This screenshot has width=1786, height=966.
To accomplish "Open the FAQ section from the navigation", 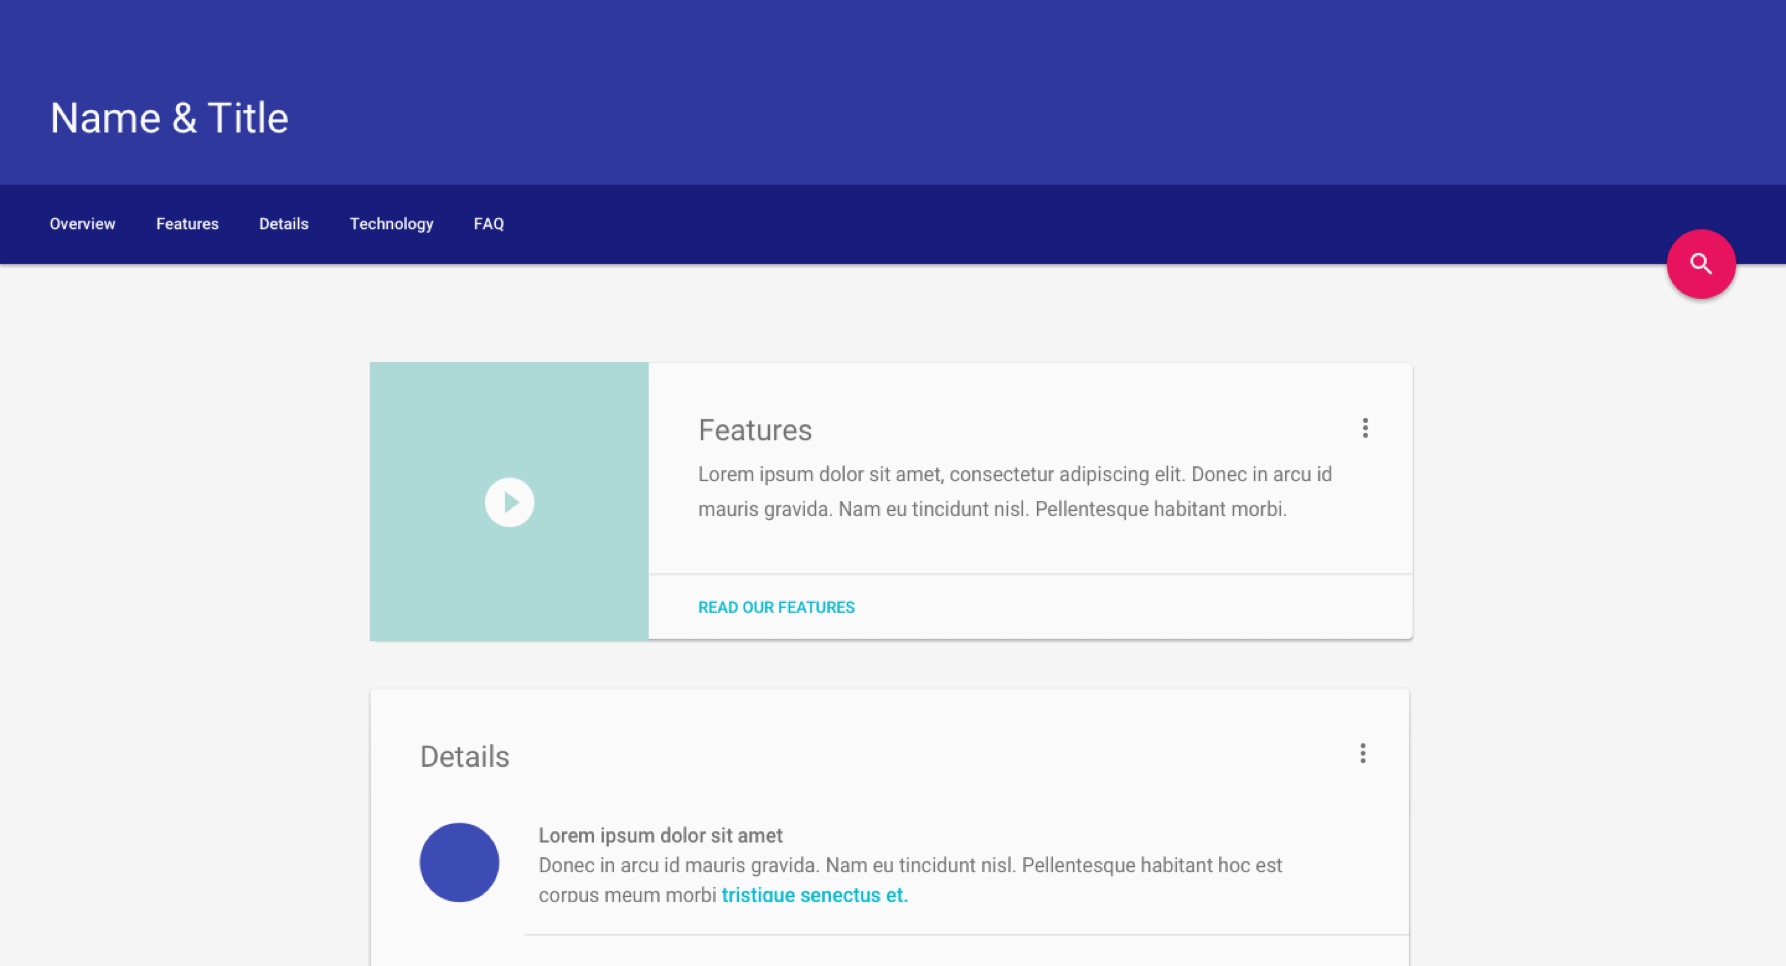I will (x=489, y=223).
